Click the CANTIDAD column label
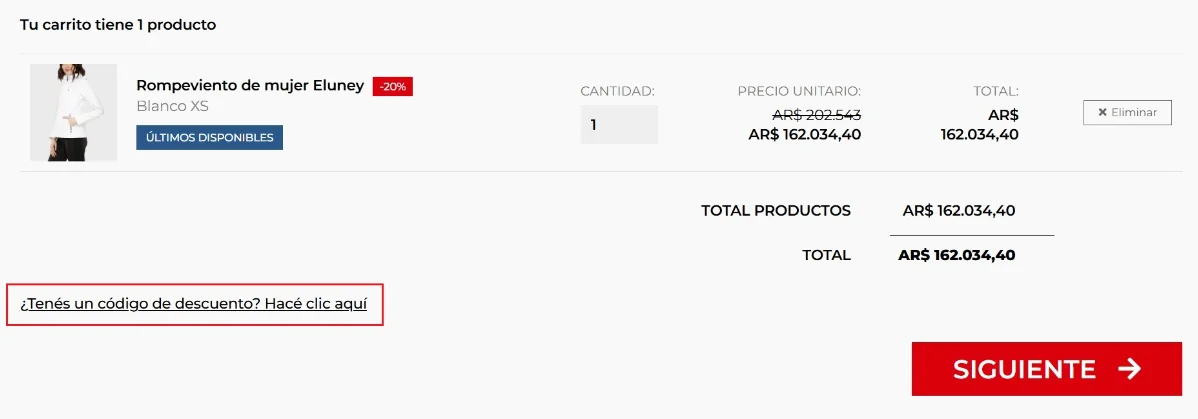 coord(617,91)
